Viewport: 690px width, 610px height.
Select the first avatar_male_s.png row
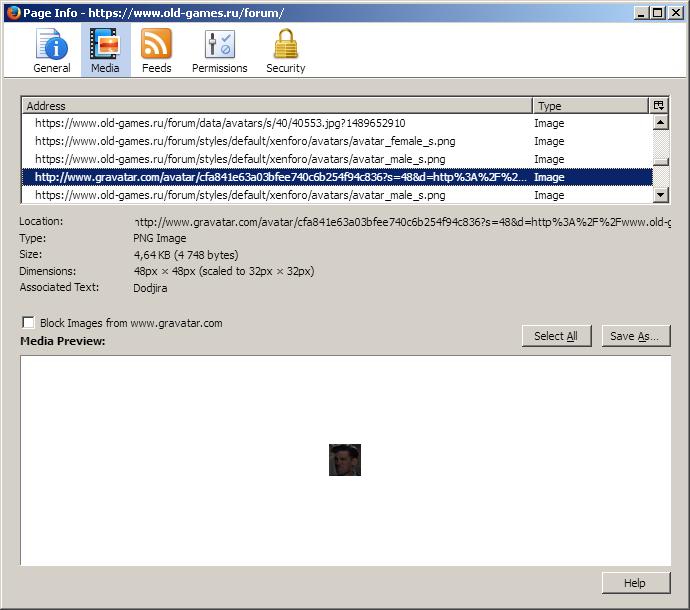[337, 159]
